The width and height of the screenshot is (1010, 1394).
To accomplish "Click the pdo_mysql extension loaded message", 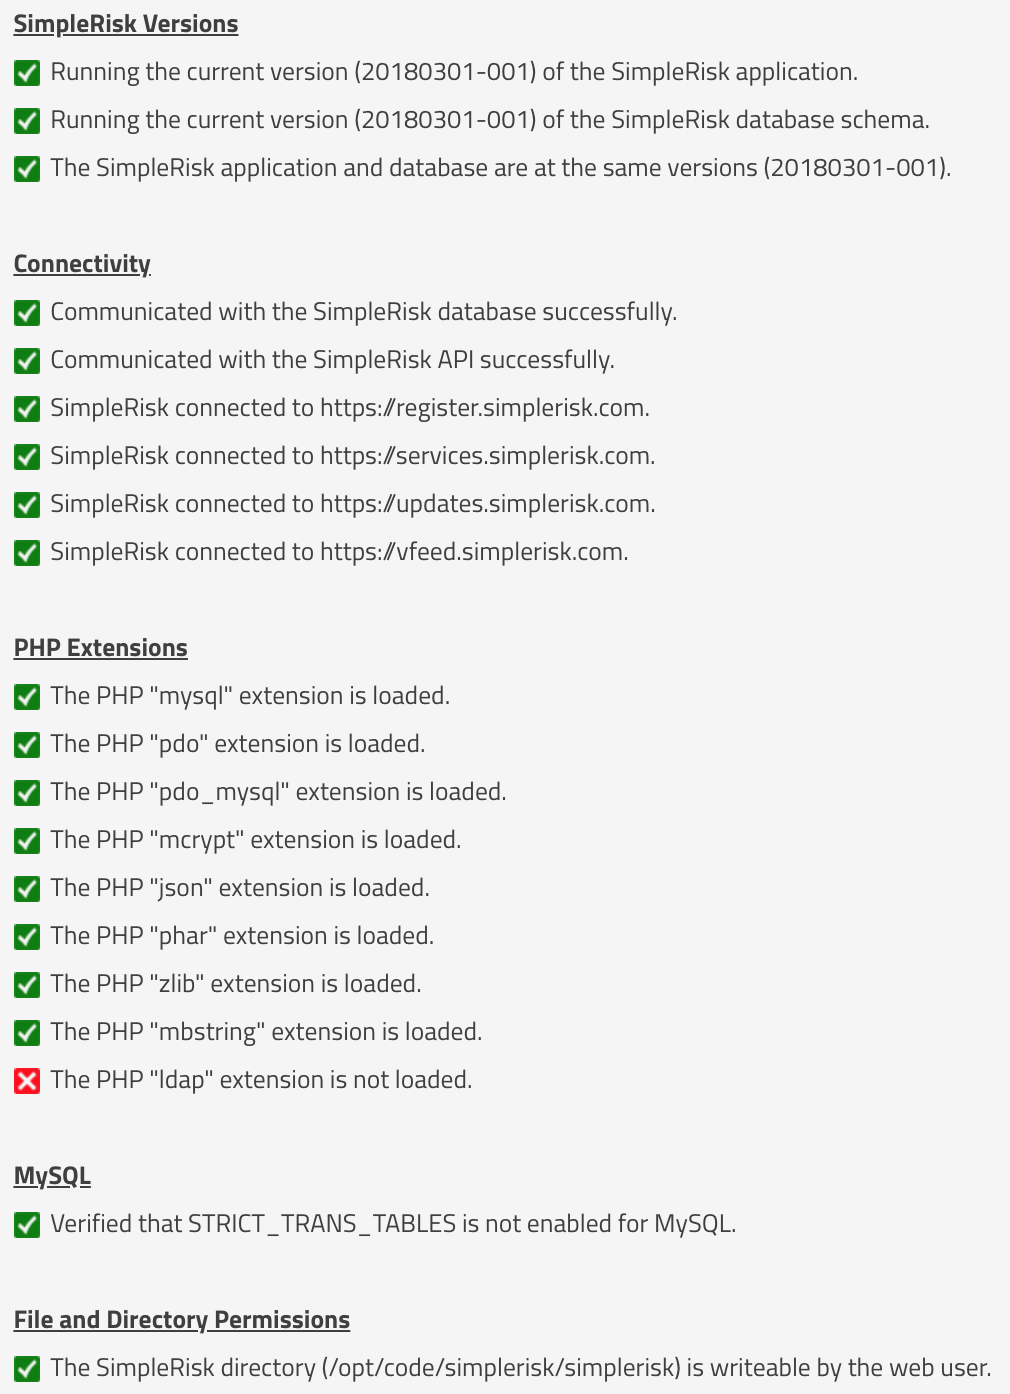I will click(x=278, y=792).
